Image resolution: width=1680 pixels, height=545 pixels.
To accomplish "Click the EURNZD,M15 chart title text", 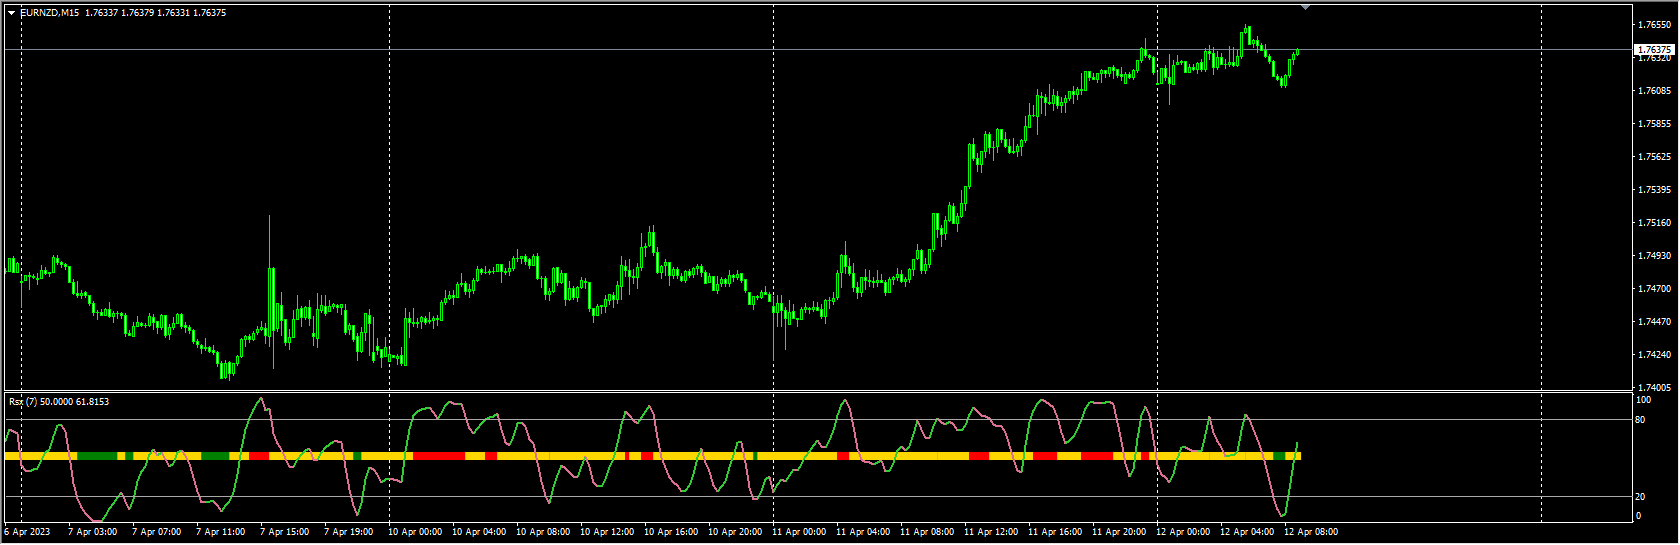I will 49,13.
